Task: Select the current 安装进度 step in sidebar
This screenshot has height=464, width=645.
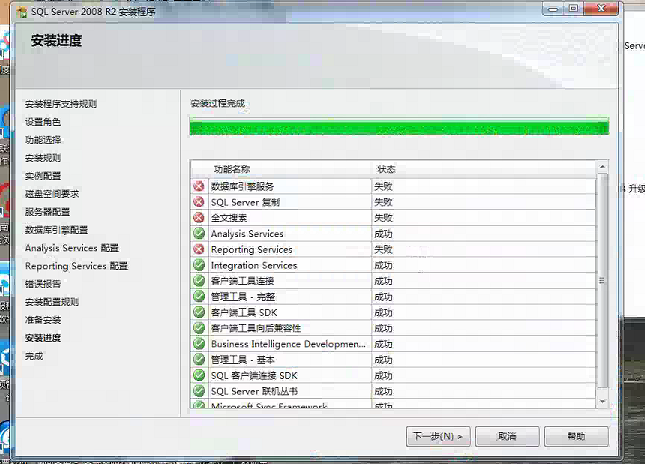Action: (43, 338)
